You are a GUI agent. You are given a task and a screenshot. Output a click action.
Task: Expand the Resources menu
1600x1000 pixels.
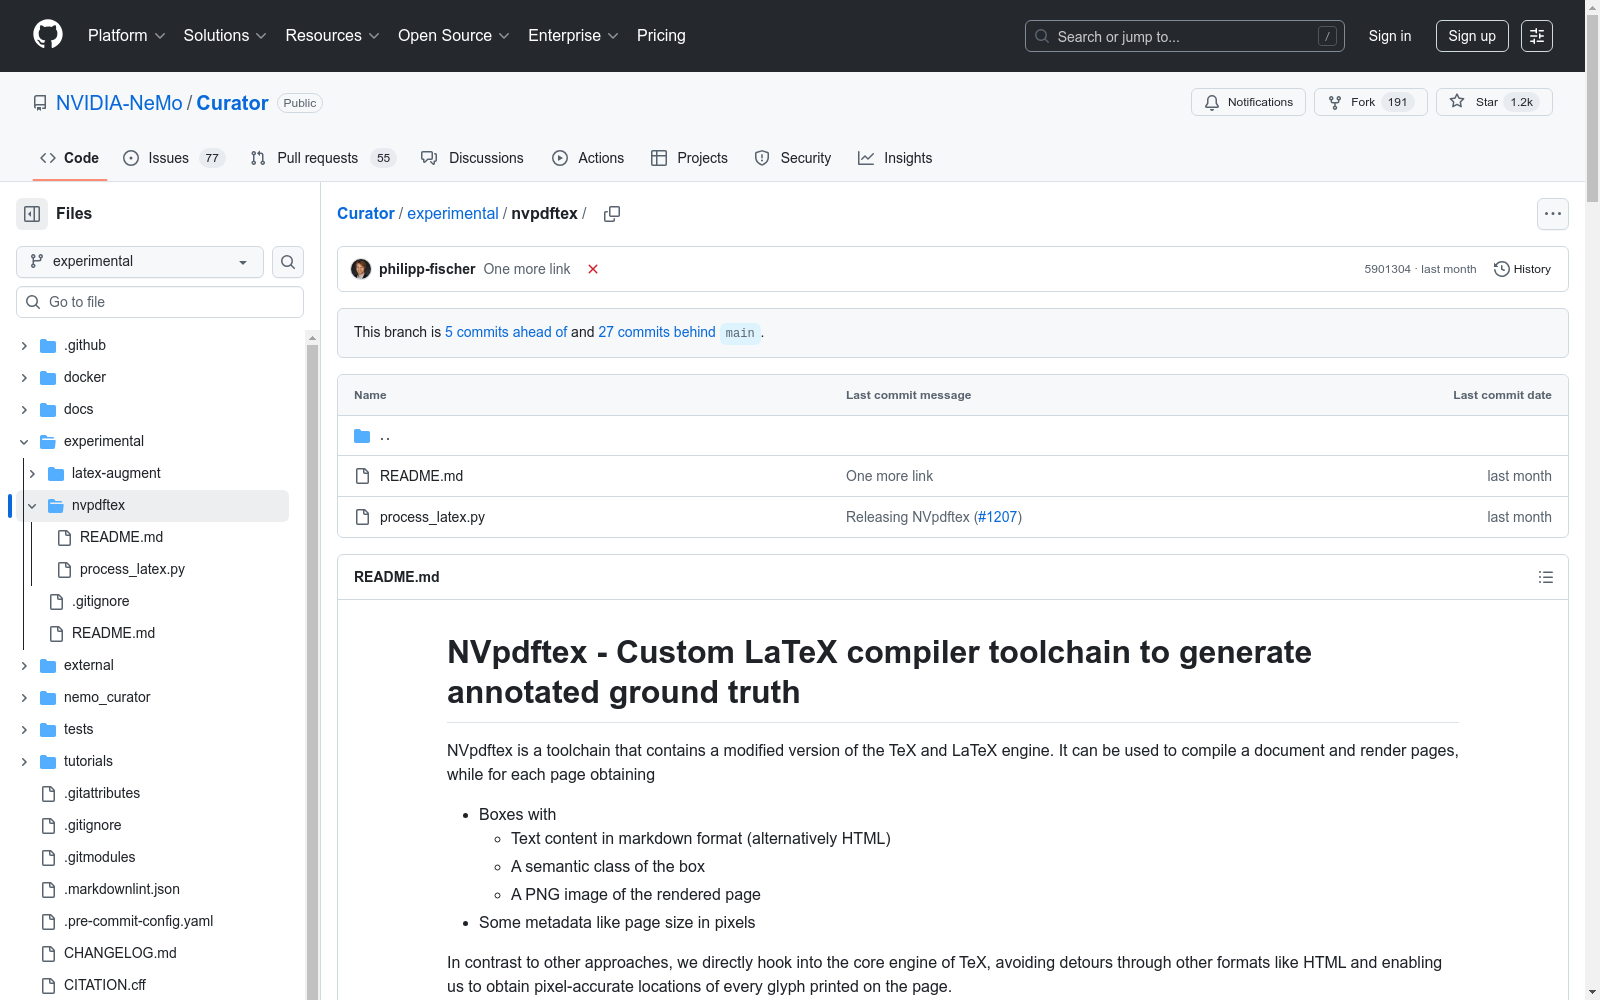(332, 36)
